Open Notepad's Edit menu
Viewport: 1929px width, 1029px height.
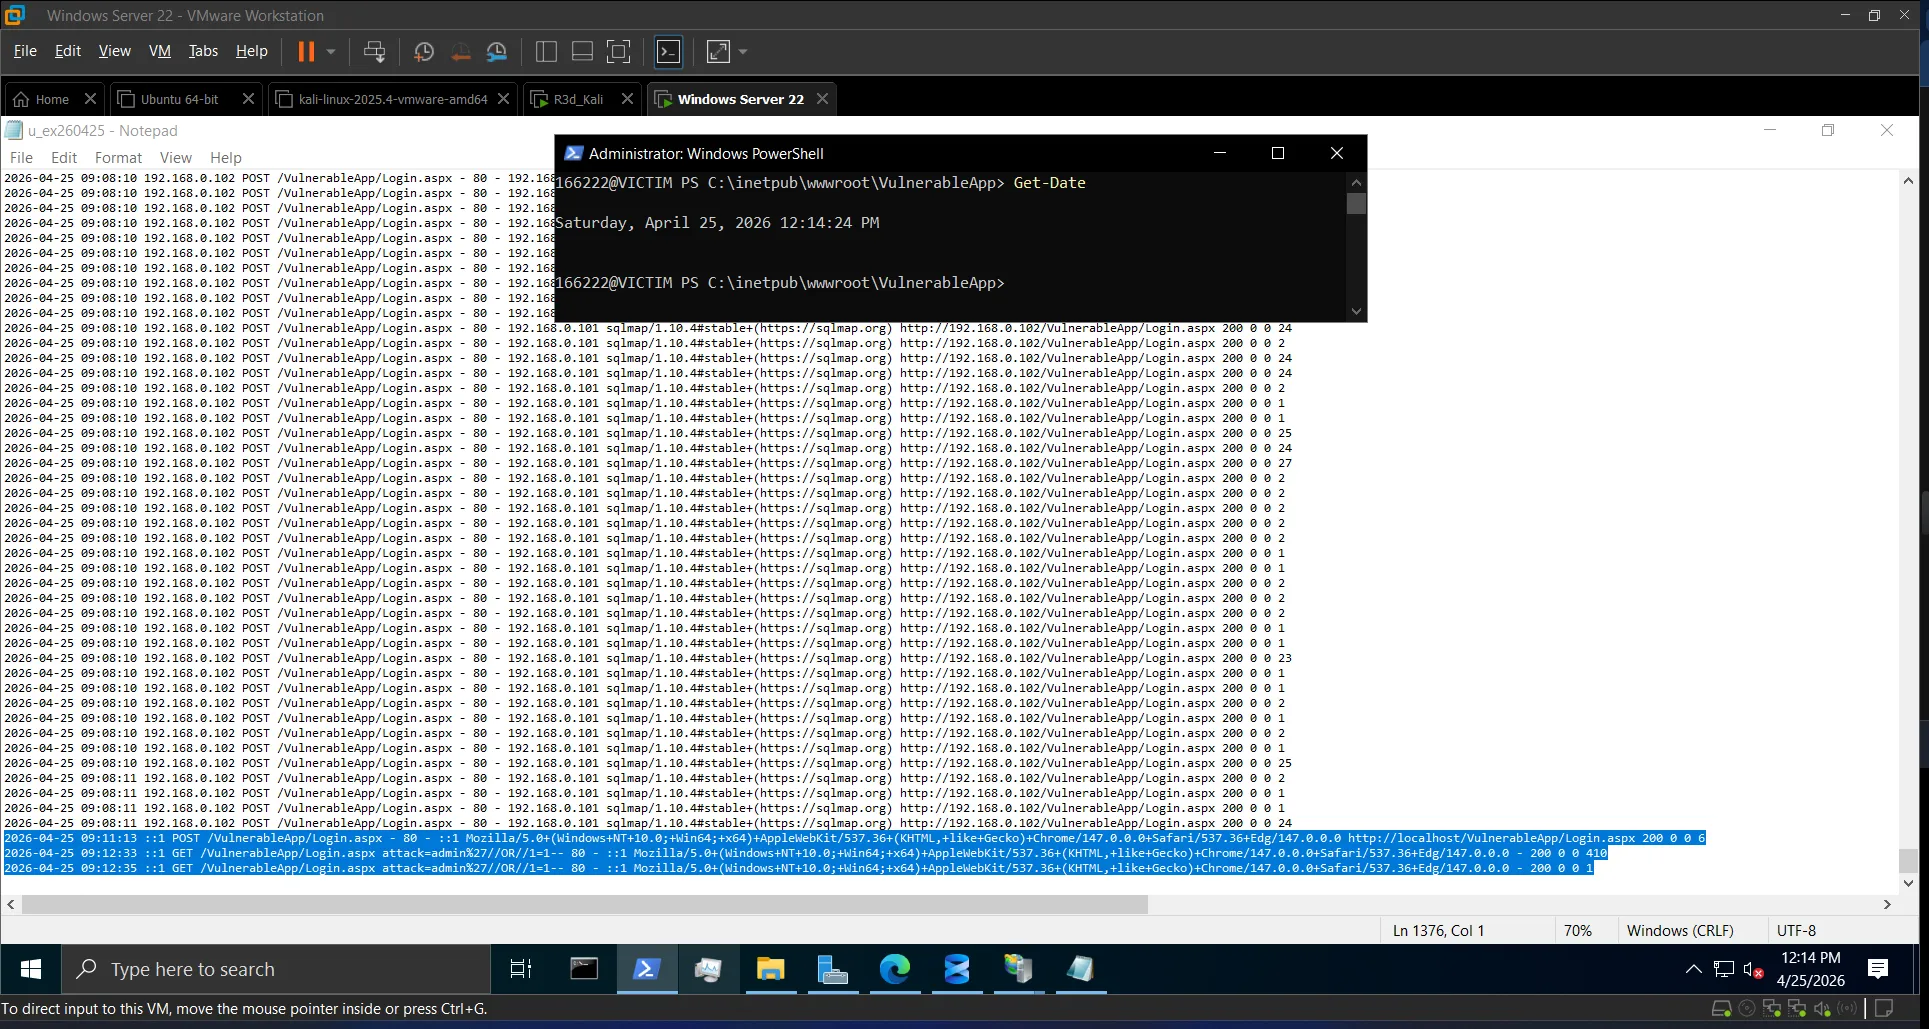(64, 158)
